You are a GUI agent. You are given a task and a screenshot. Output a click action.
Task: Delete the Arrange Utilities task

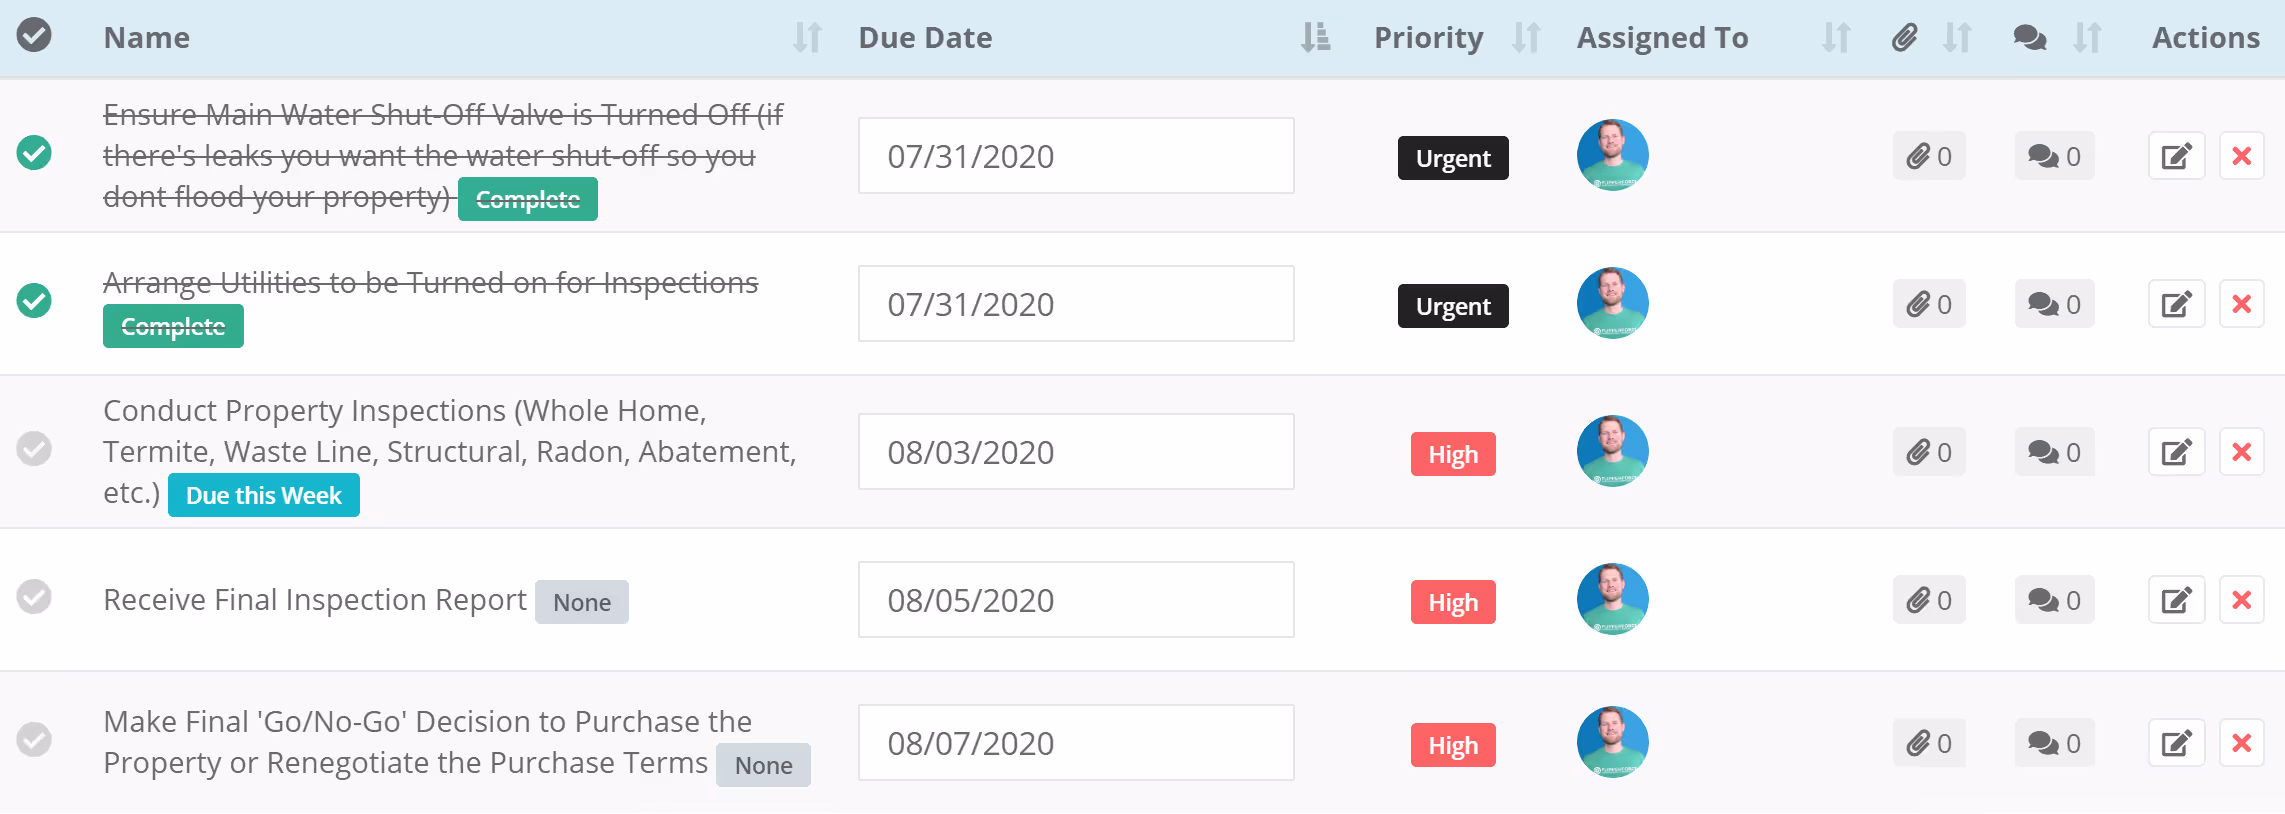(2242, 305)
